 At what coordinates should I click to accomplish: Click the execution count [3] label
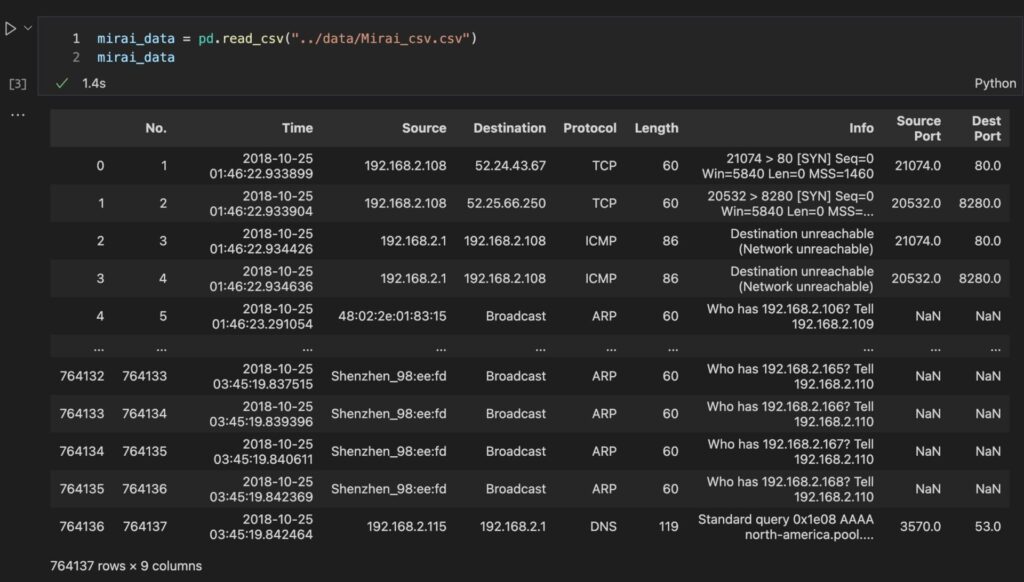pos(18,84)
